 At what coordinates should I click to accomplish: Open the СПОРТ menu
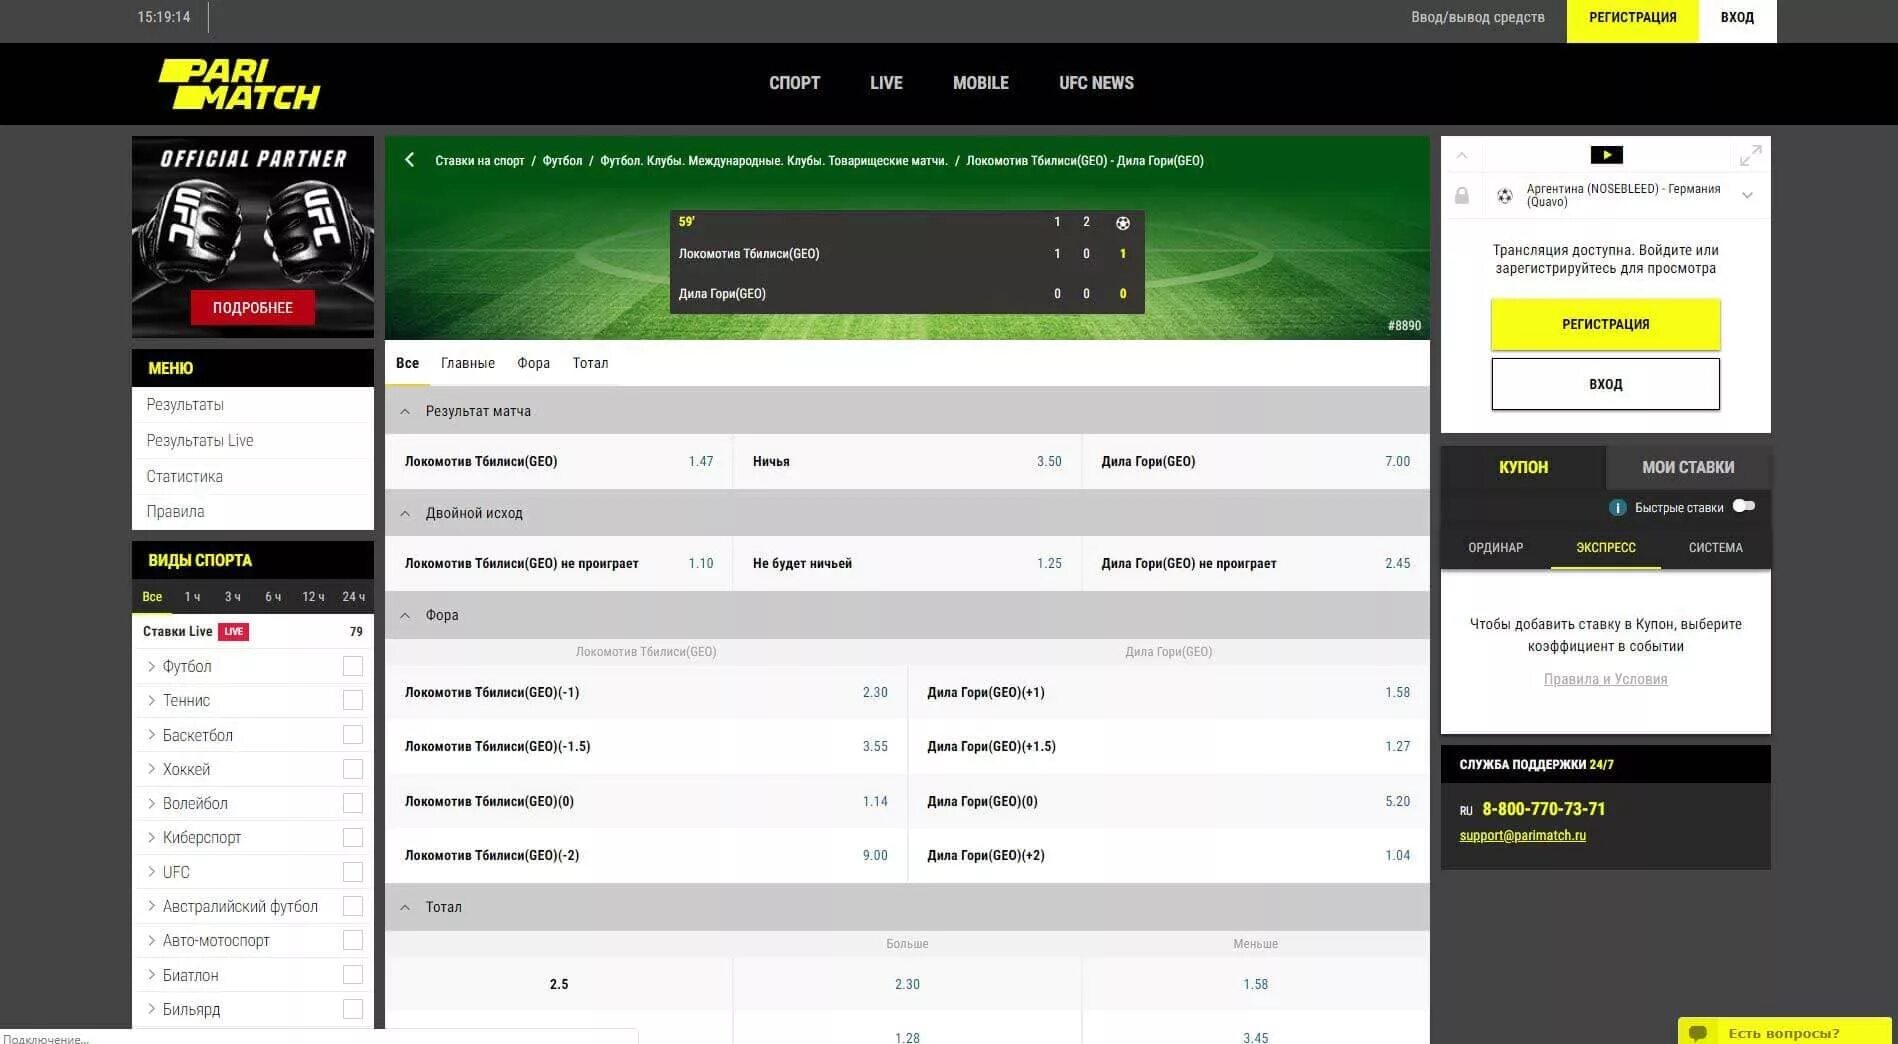[794, 83]
